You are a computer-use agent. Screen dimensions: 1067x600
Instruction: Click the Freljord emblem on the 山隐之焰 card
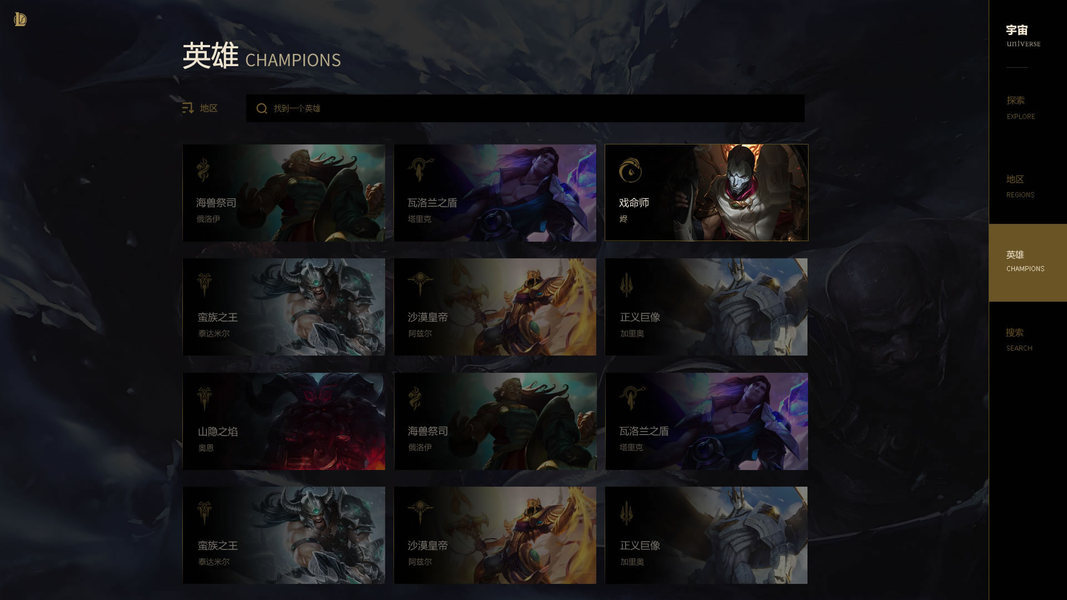click(x=204, y=398)
